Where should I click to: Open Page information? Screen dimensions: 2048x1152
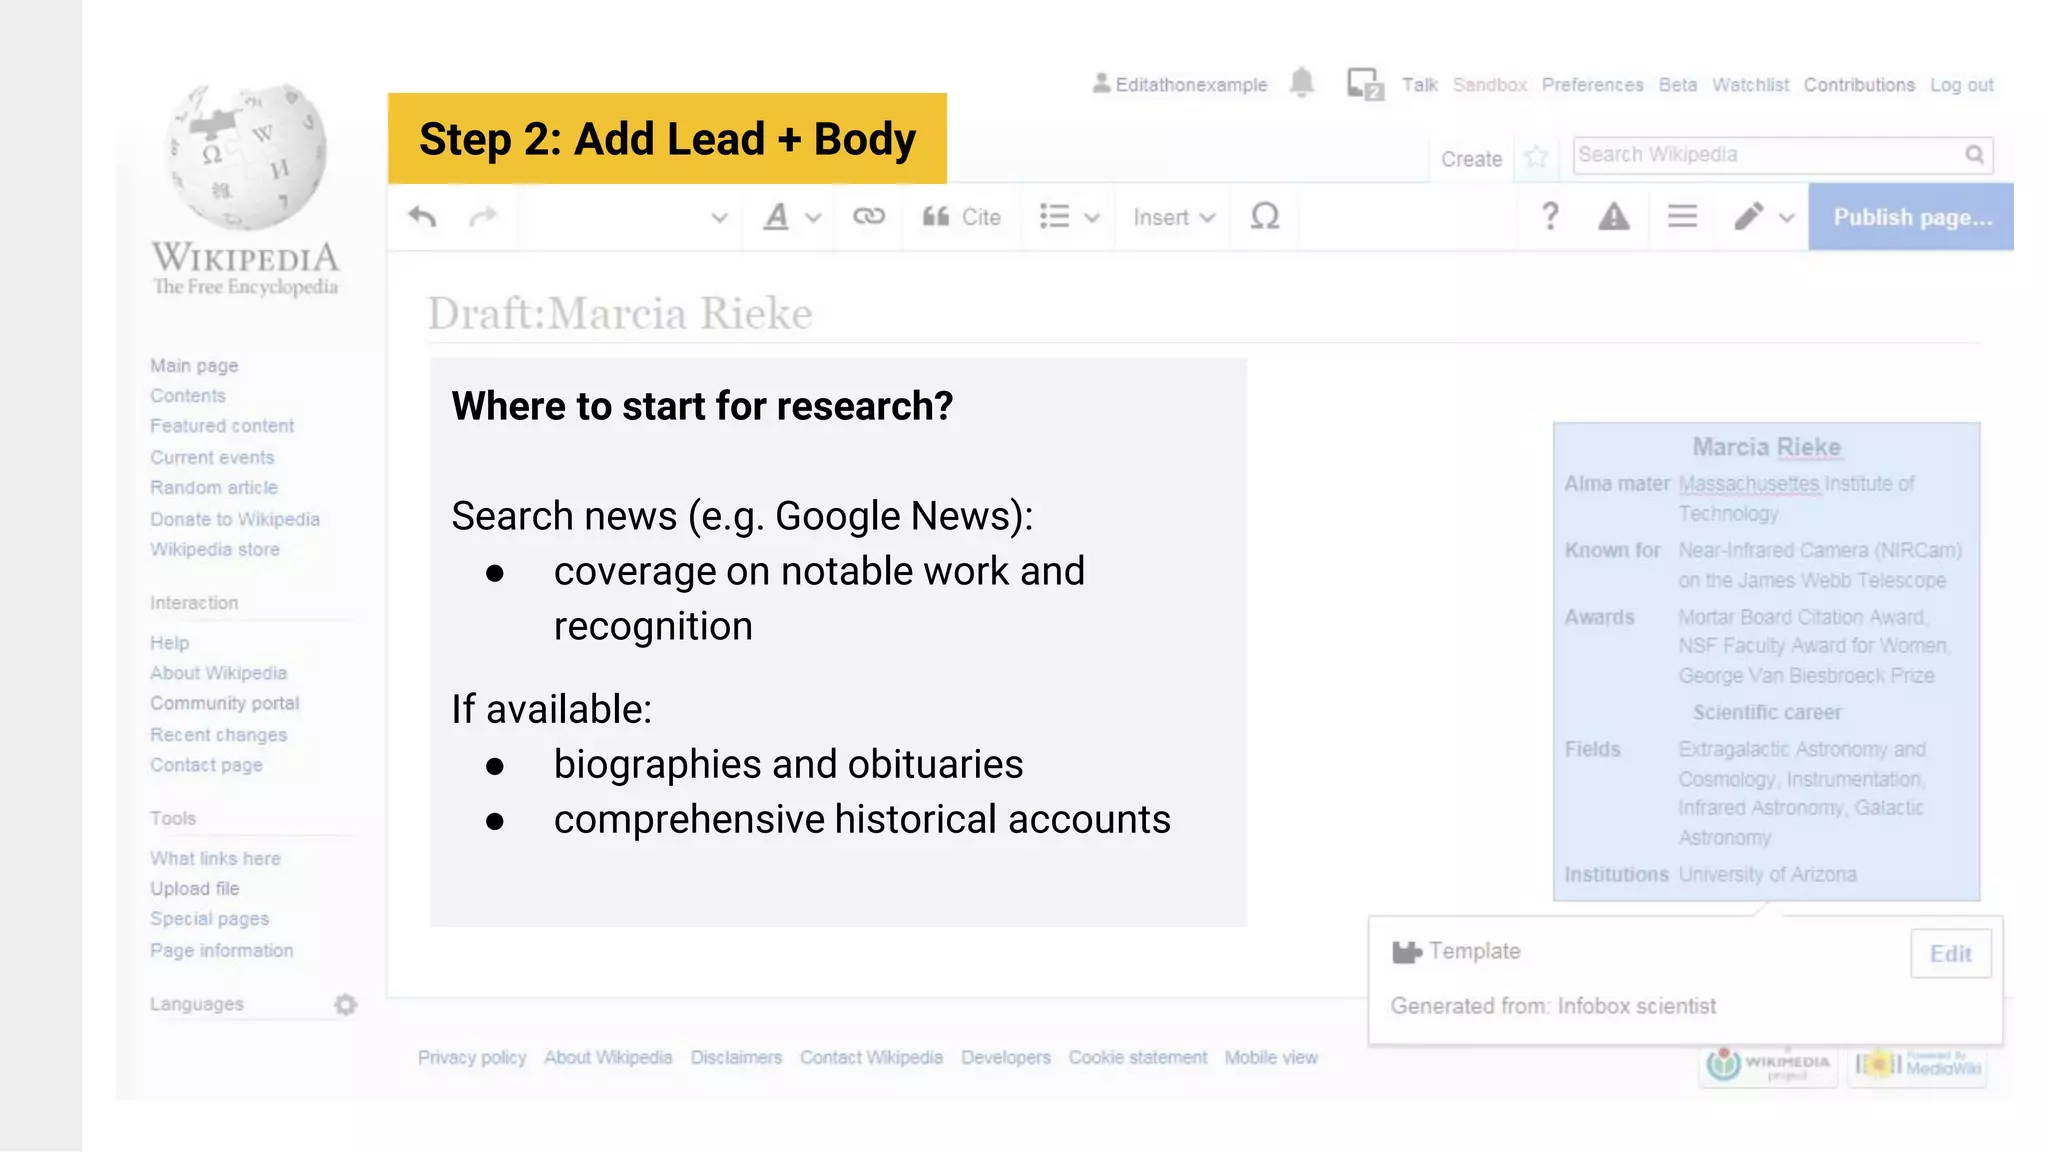(222, 951)
